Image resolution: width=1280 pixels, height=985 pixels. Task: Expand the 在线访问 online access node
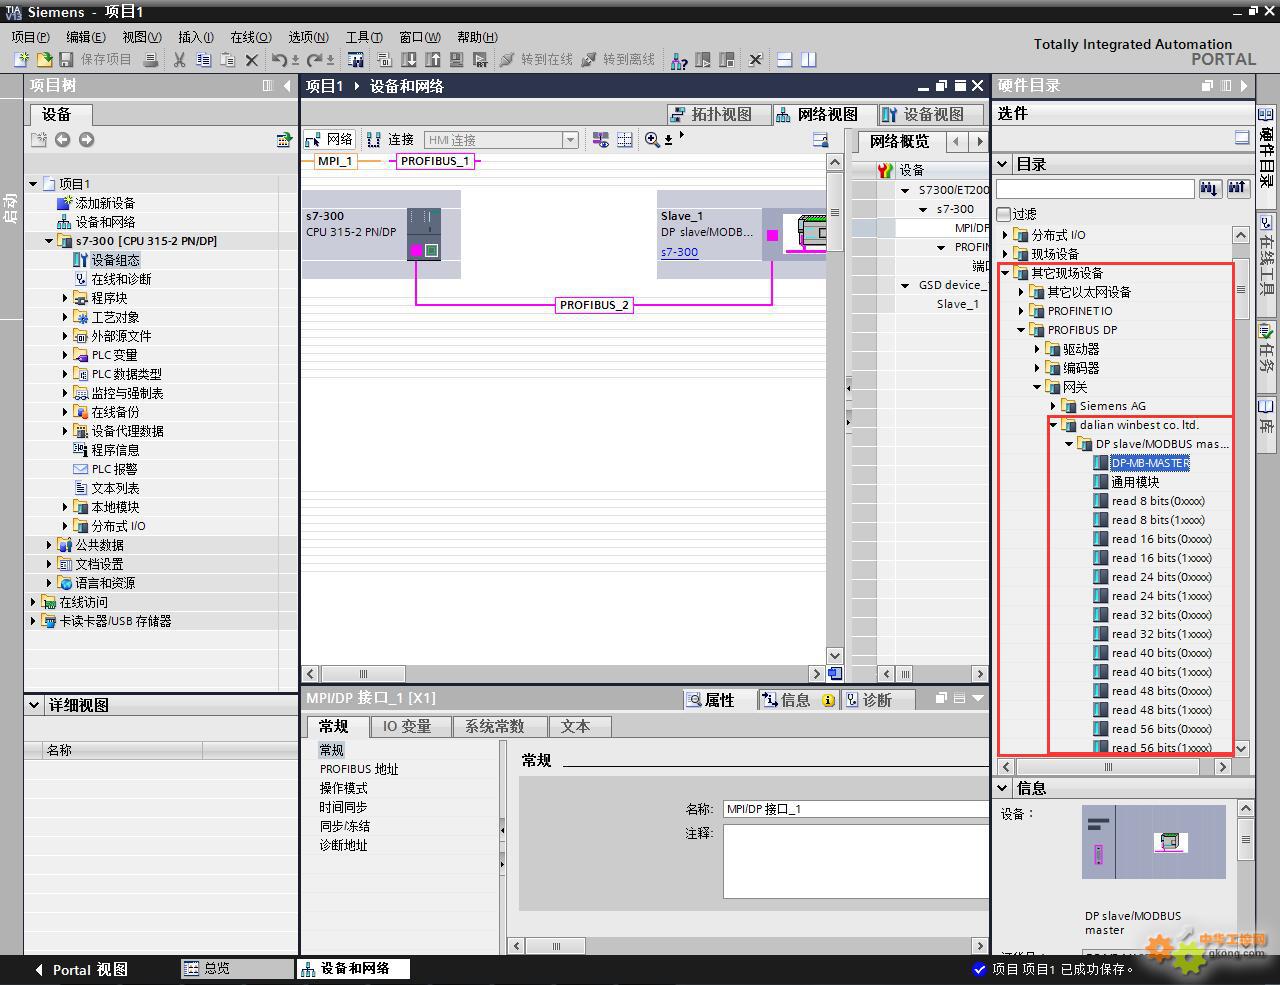click(33, 602)
